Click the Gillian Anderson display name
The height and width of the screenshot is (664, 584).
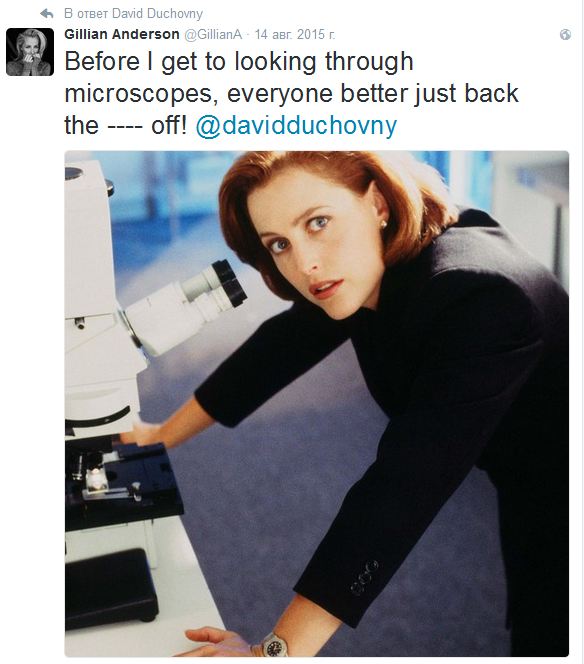122,34
